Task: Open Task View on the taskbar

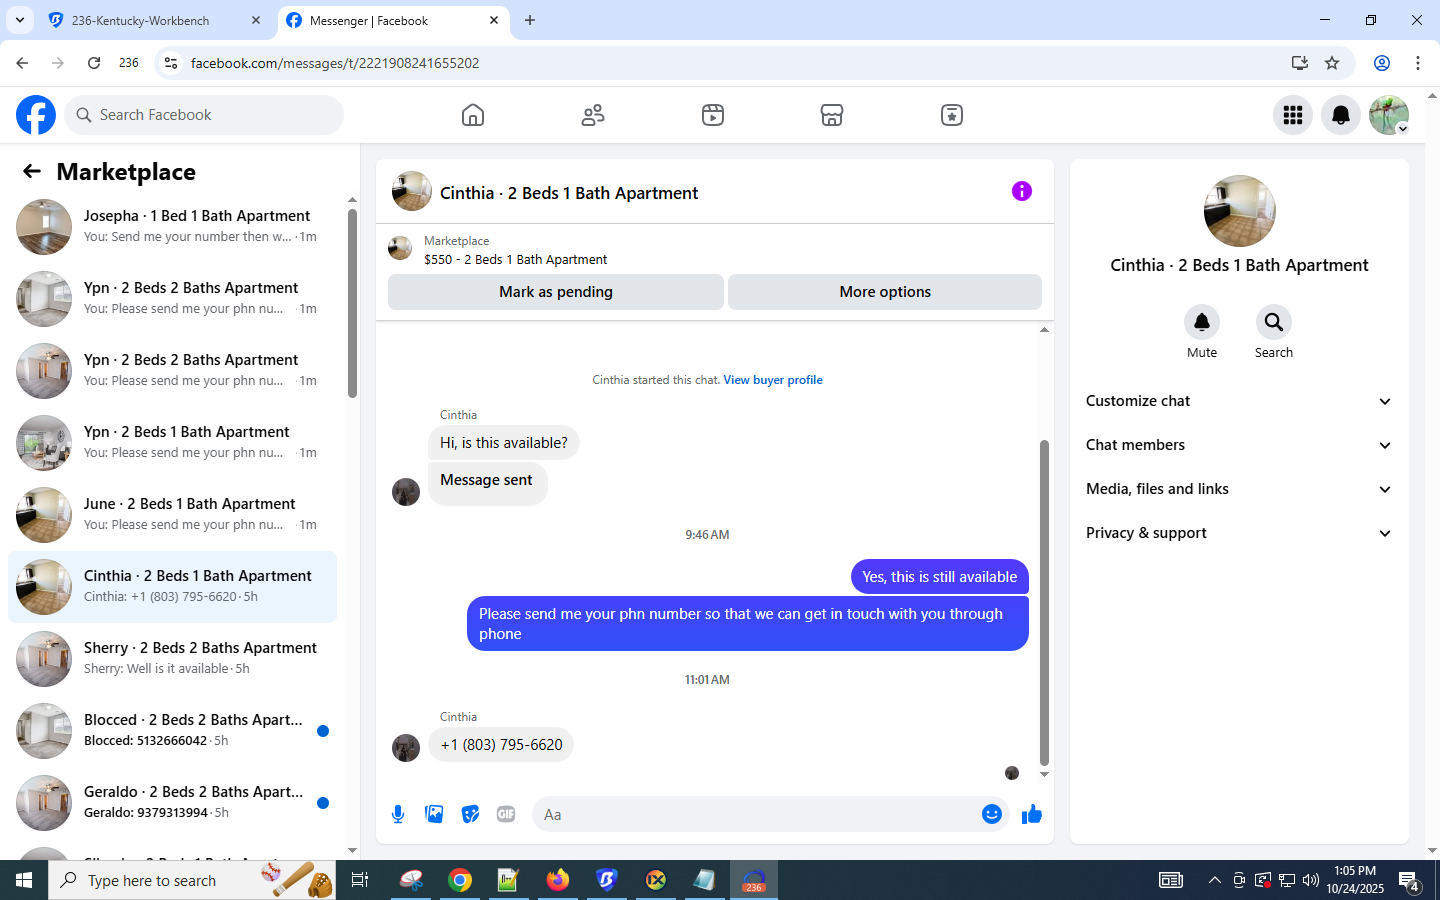Action: [360, 880]
